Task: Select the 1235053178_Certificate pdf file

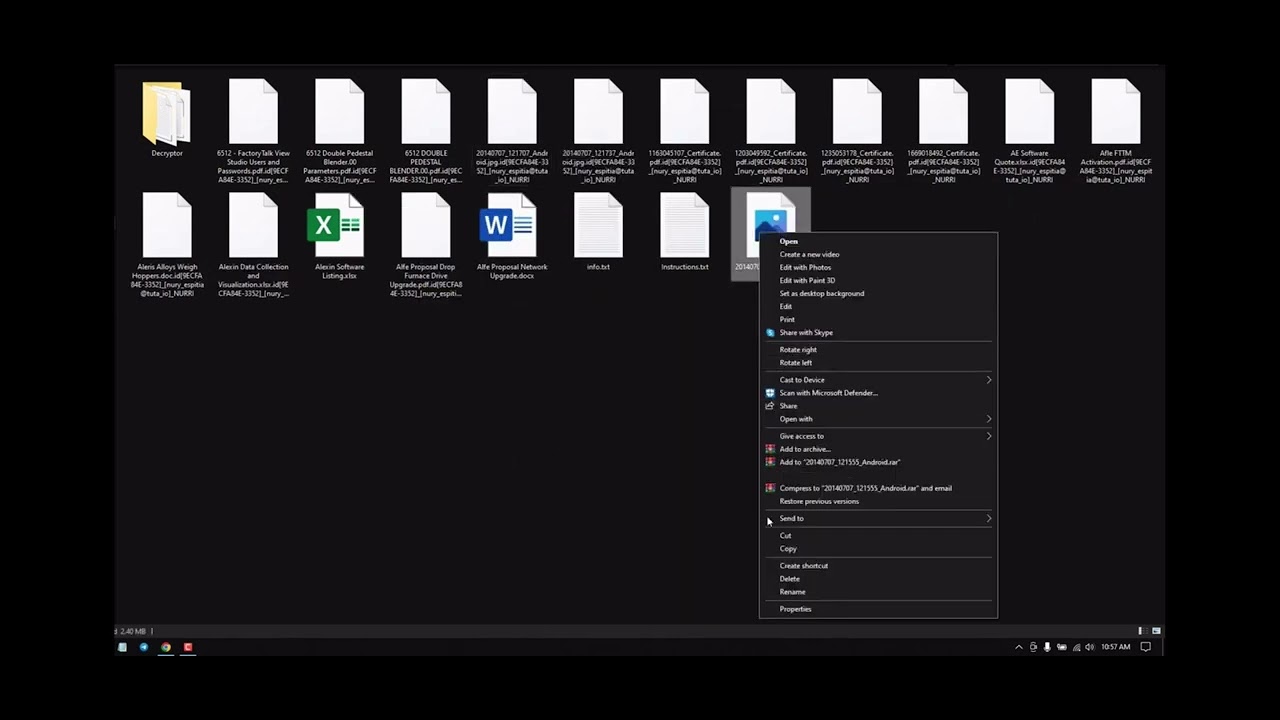Action: [x=857, y=131]
